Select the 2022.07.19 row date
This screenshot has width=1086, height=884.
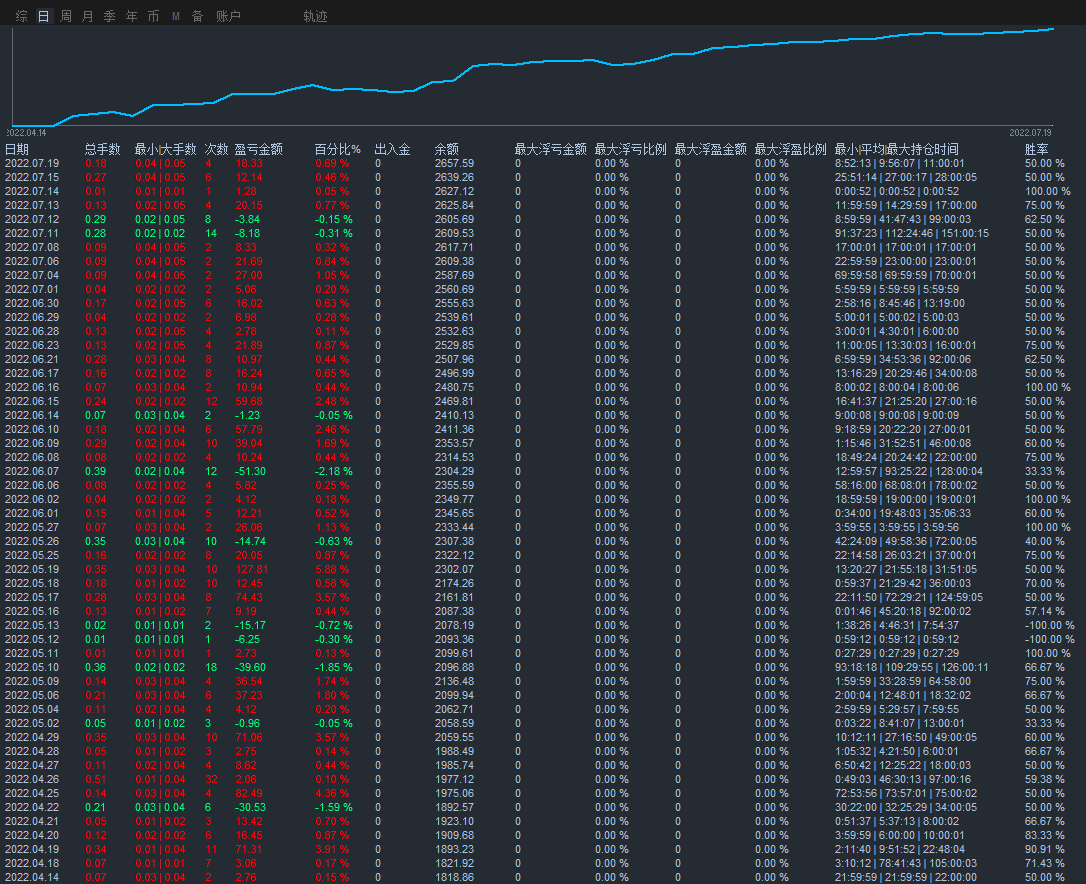[x=32, y=163]
